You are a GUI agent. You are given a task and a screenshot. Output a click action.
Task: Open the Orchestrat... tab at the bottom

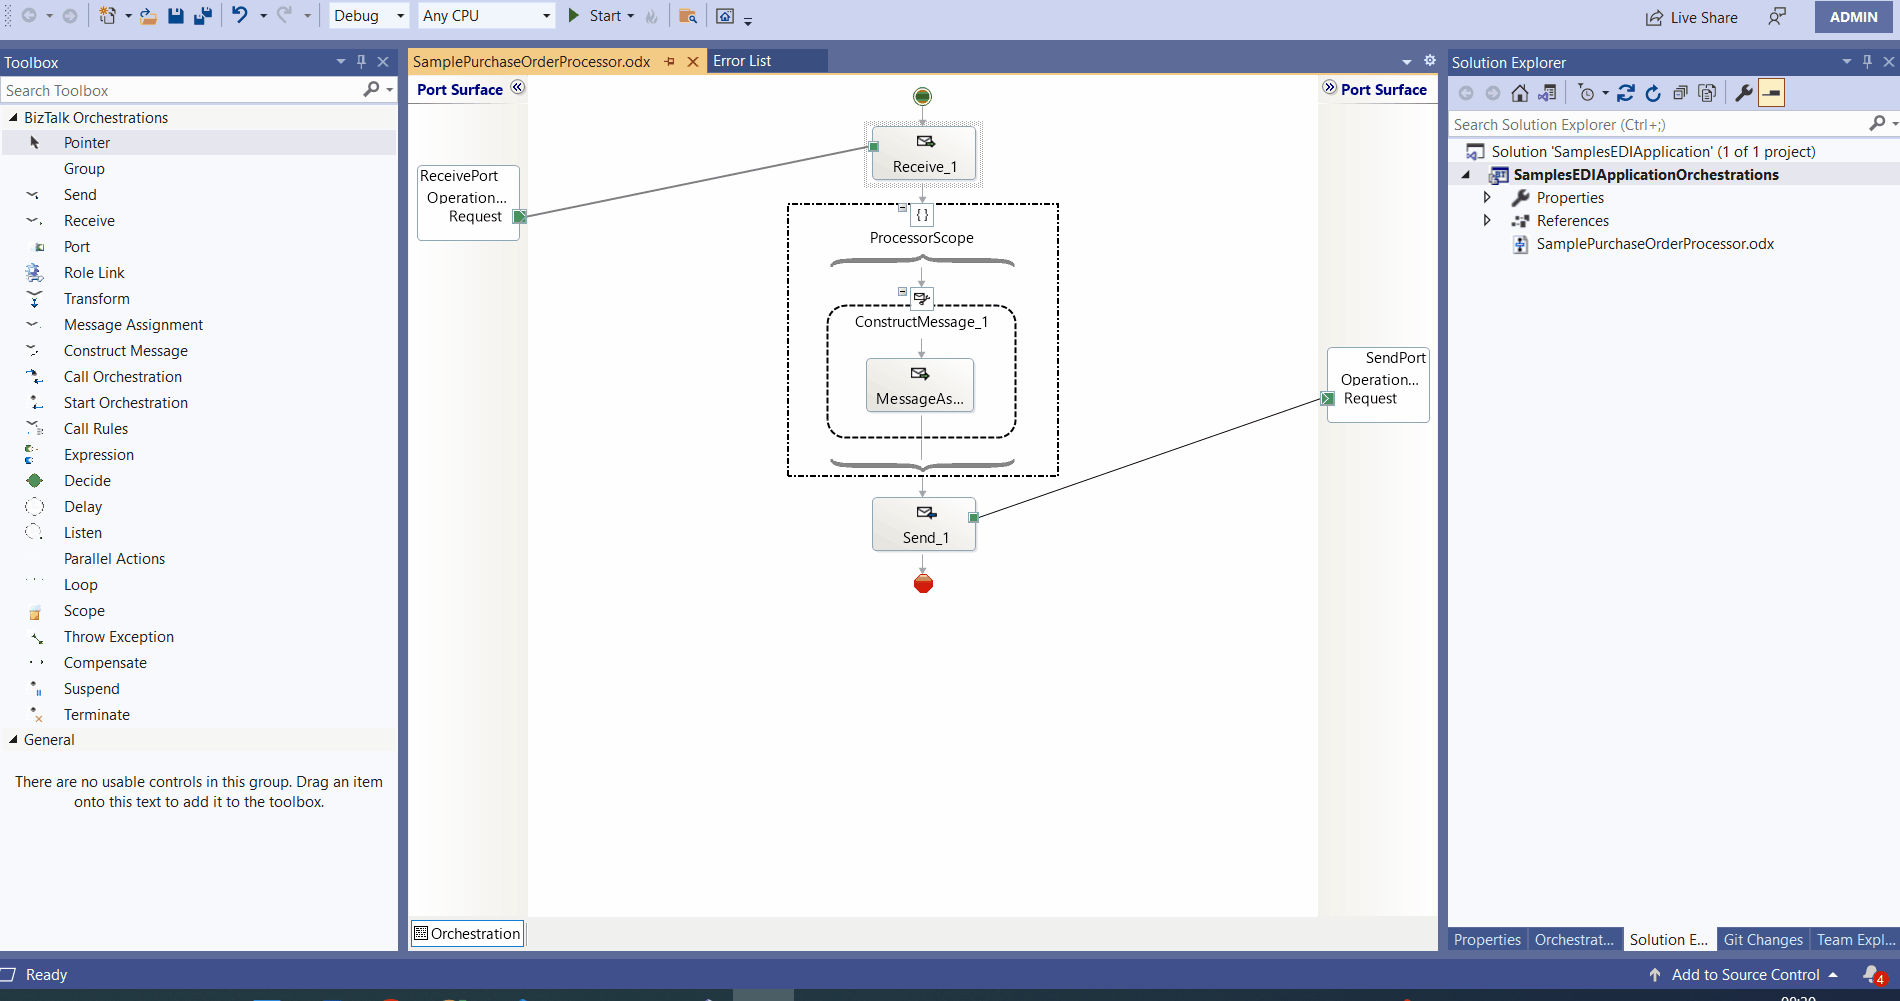click(x=1574, y=940)
